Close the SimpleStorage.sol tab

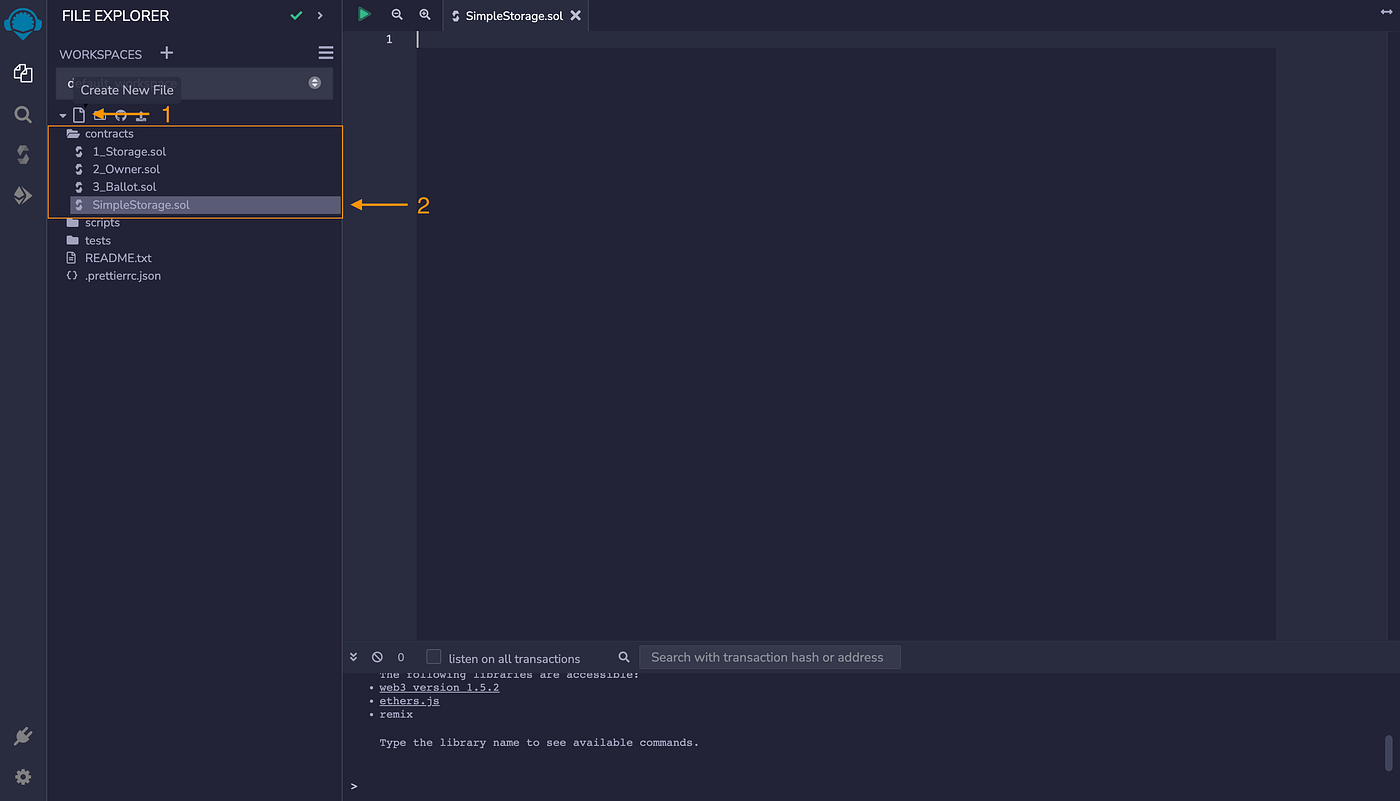[x=575, y=16]
